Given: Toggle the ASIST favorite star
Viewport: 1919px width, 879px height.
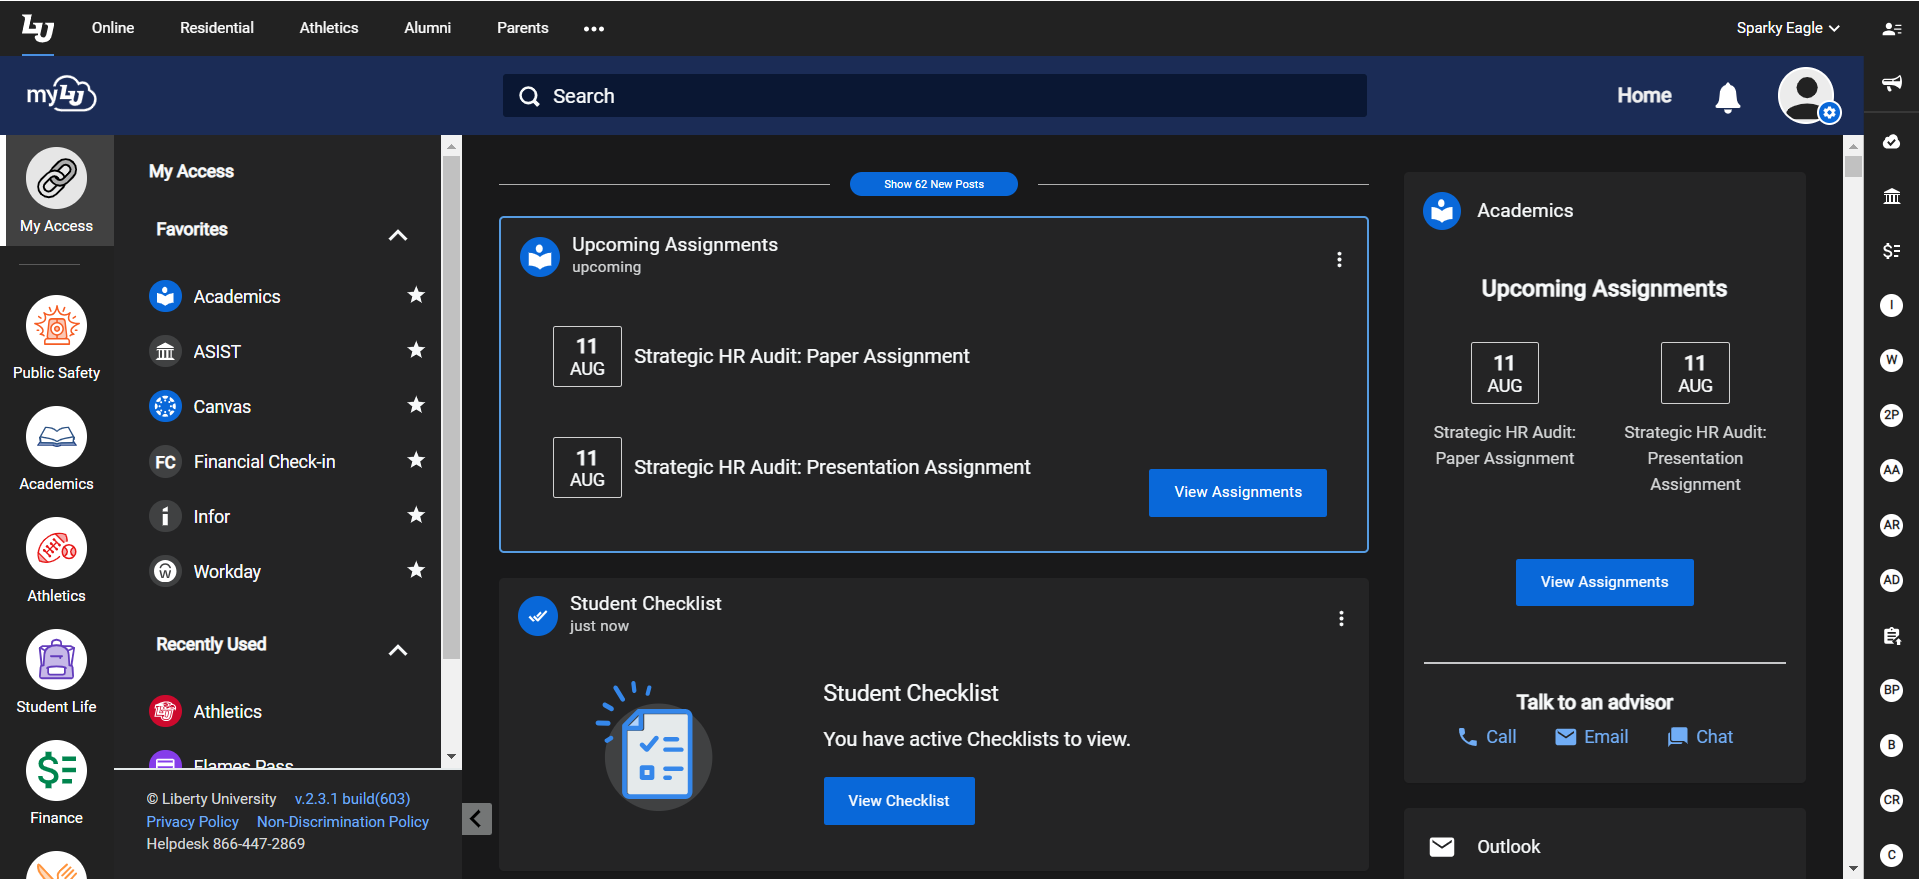Looking at the screenshot, I should [x=416, y=350].
